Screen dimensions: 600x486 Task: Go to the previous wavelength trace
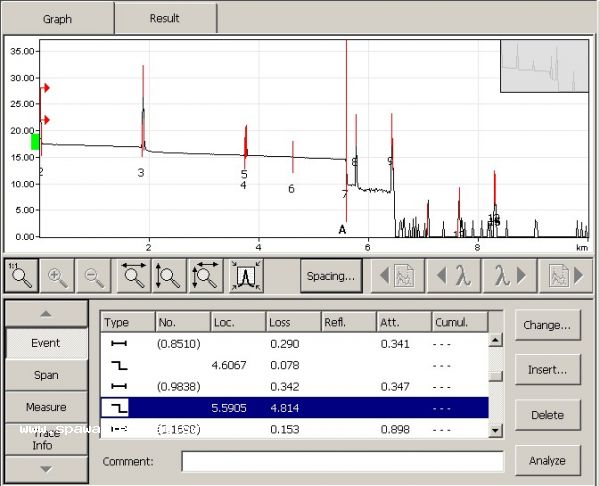(x=450, y=275)
